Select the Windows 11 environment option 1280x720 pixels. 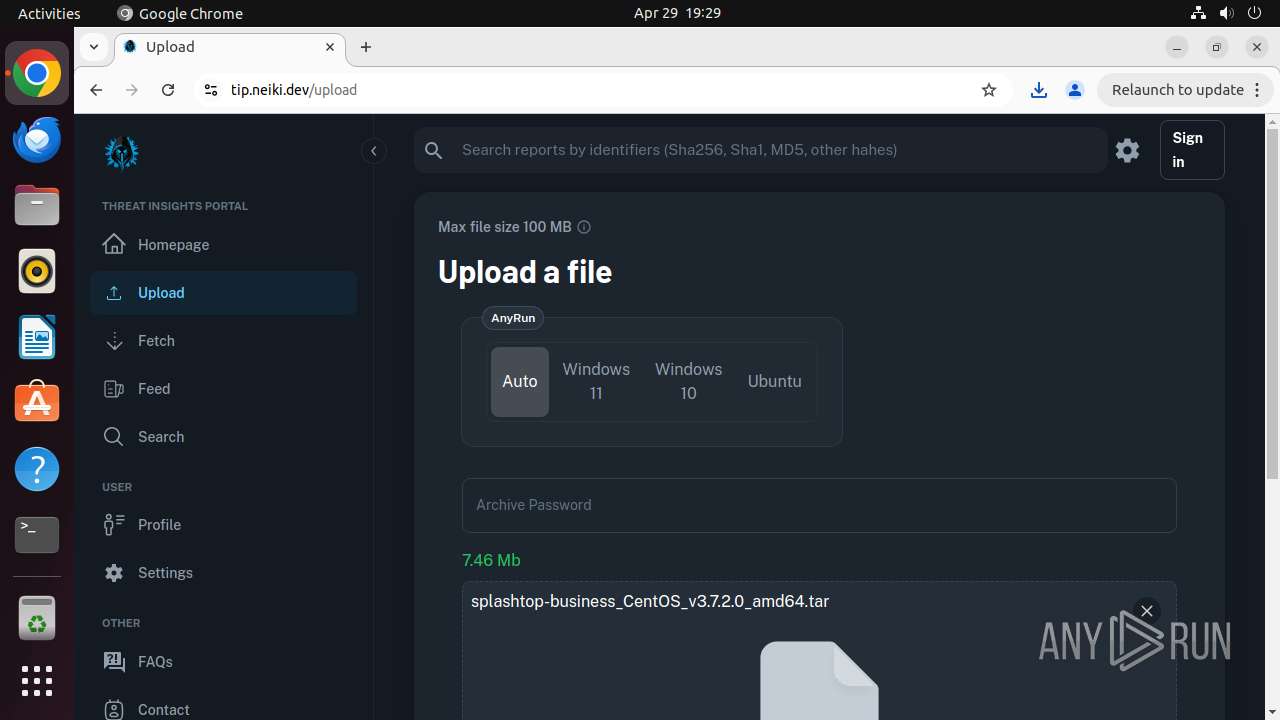tap(596, 381)
